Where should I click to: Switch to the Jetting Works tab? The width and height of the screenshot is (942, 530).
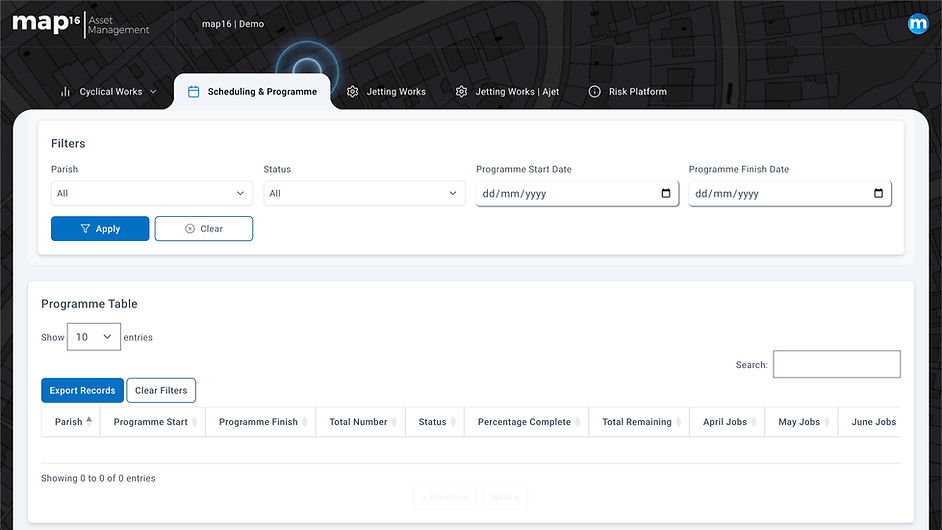(386, 91)
